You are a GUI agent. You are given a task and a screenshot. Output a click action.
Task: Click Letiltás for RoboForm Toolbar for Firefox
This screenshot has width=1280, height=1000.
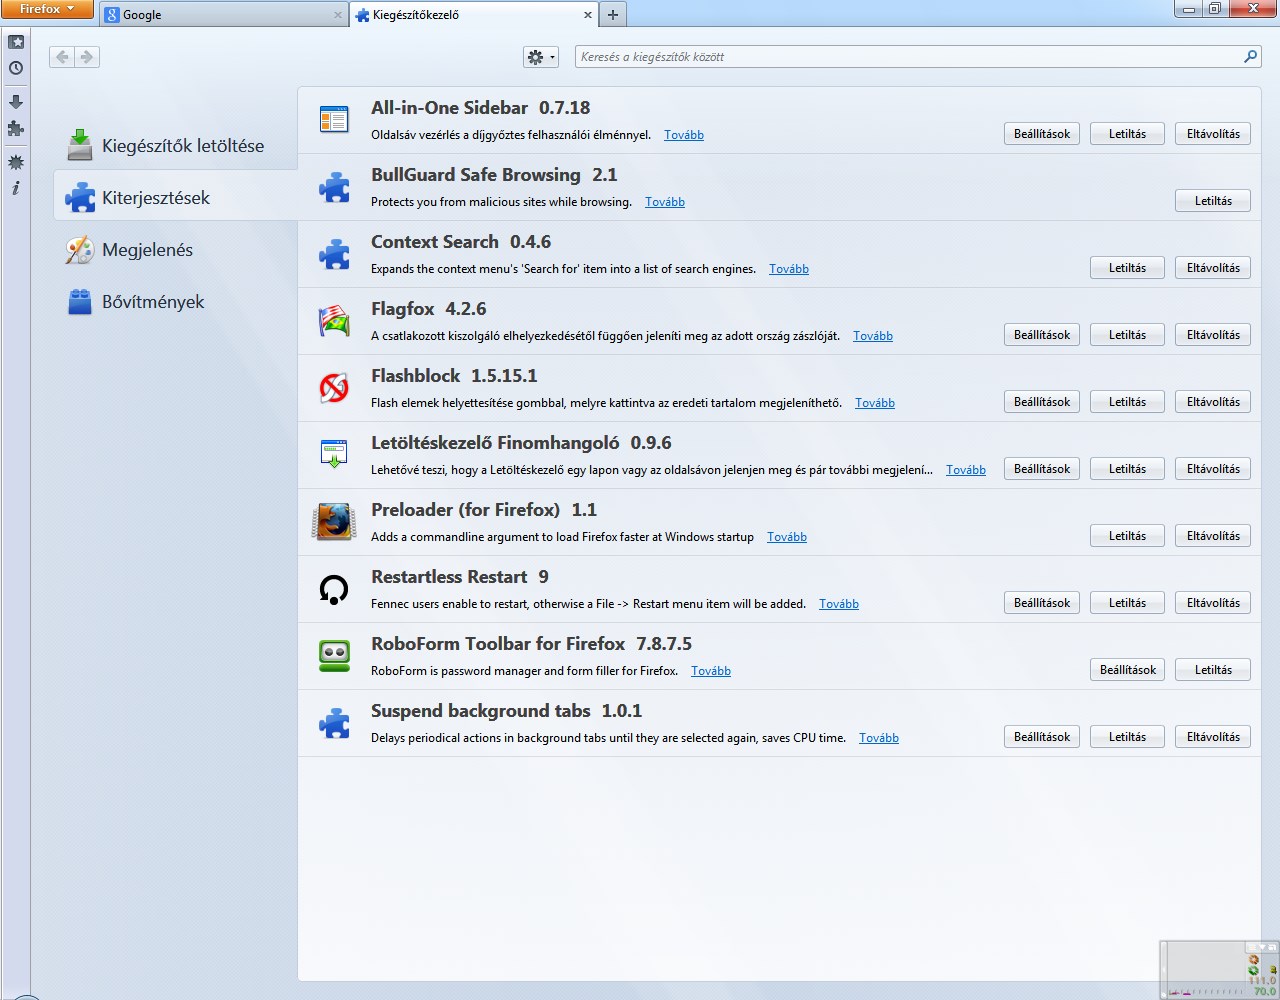click(1213, 670)
